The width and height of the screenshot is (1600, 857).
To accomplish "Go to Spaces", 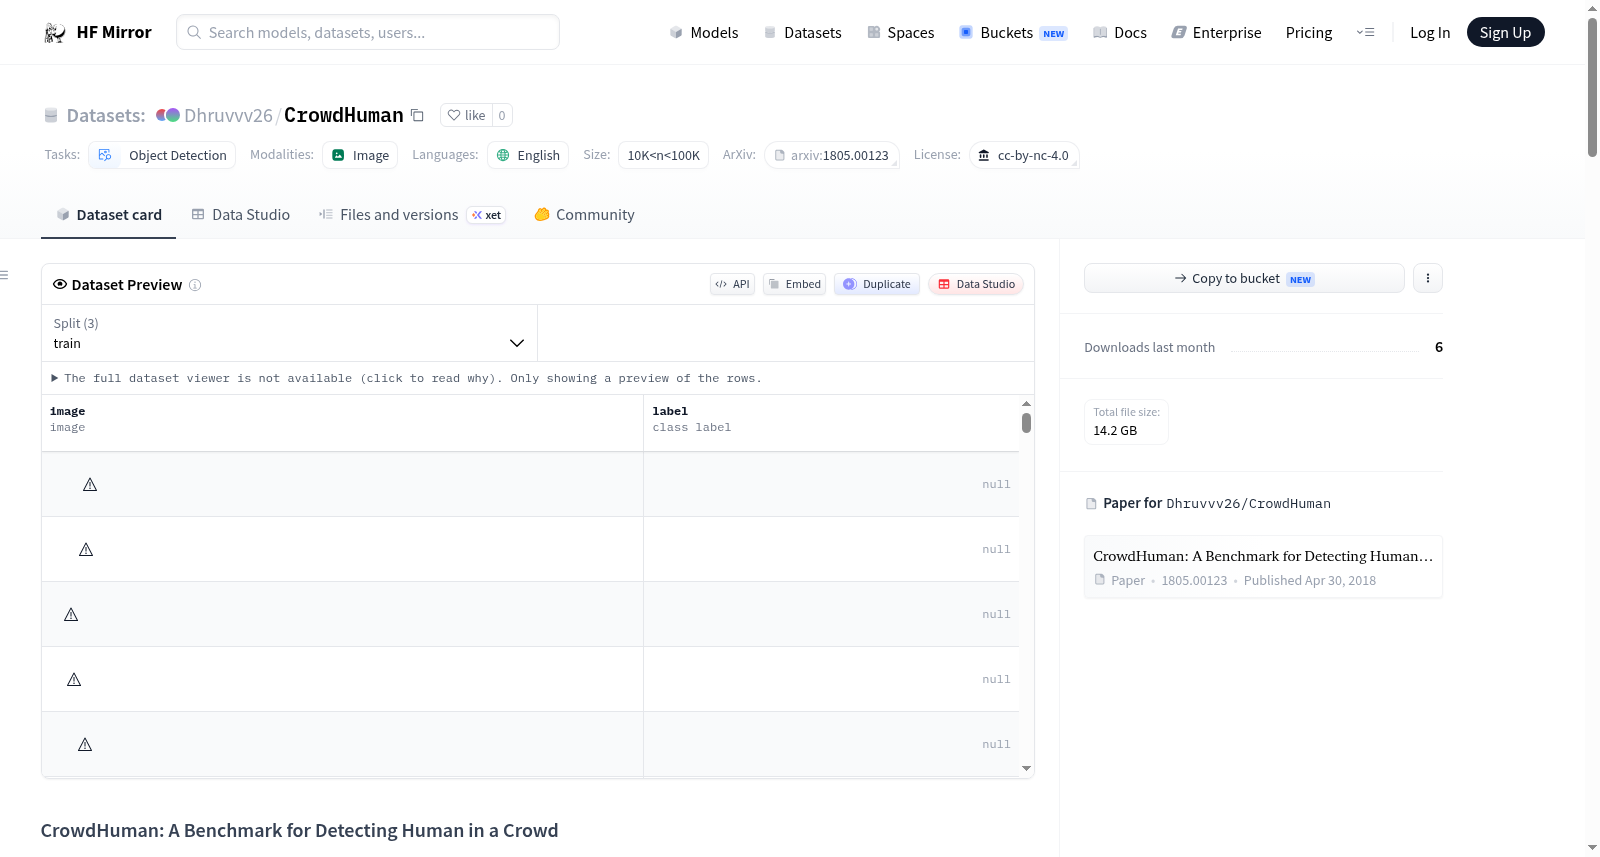I will click(x=900, y=32).
